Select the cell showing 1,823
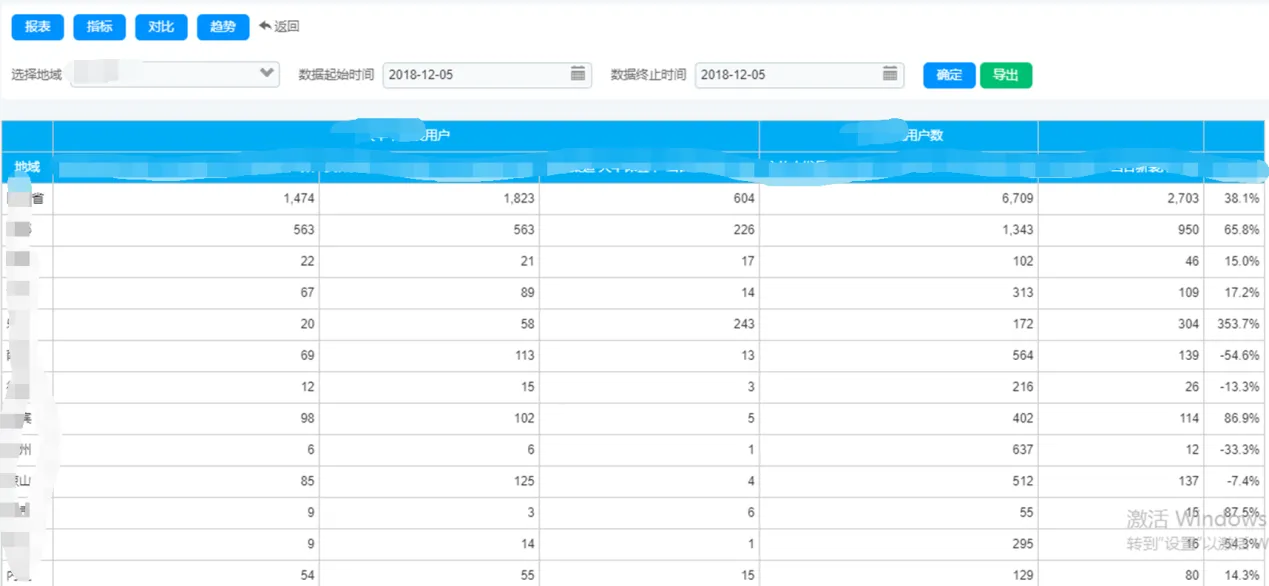The height and width of the screenshot is (586, 1269). pyautogui.click(x=429, y=199)
